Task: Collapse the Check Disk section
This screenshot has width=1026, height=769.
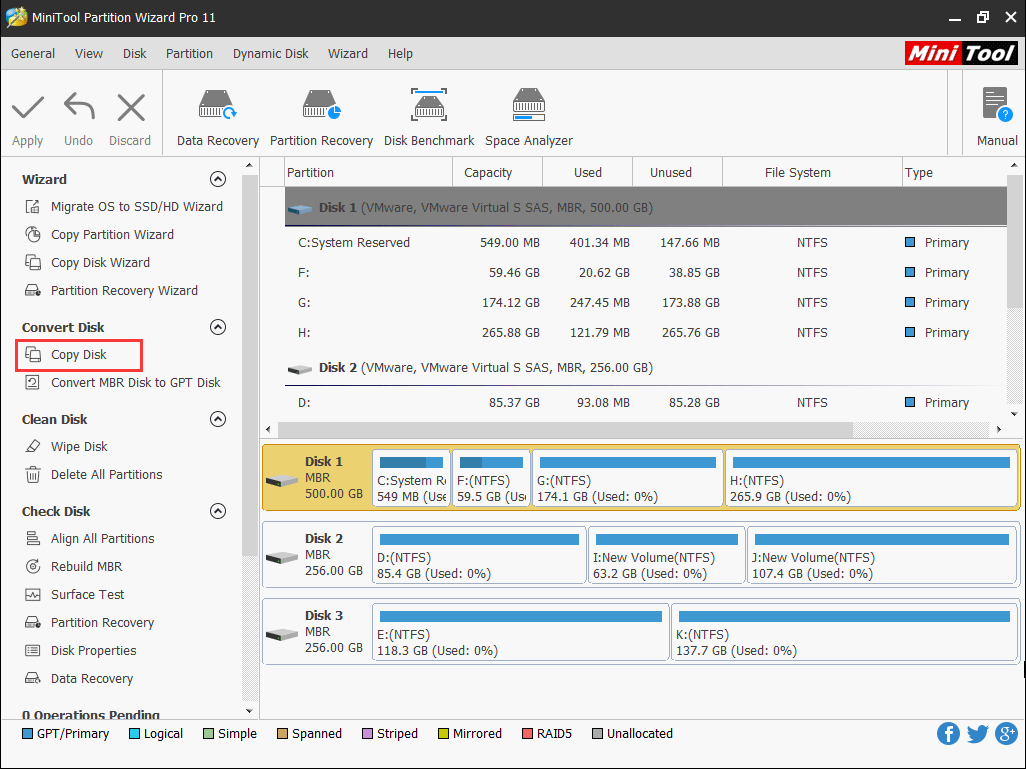Action: point(217,512)
